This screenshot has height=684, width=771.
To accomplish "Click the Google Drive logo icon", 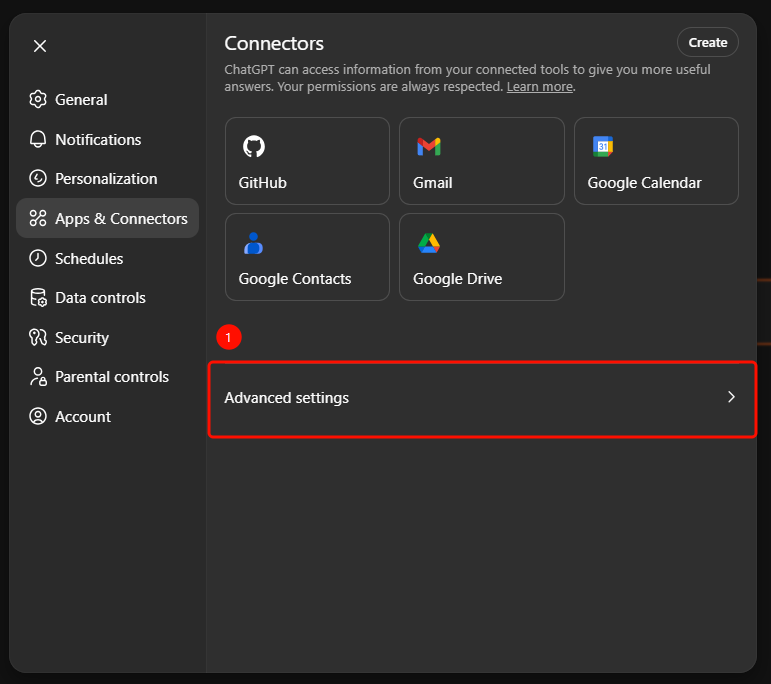I will pyautogui.click(x=428, y=243).
